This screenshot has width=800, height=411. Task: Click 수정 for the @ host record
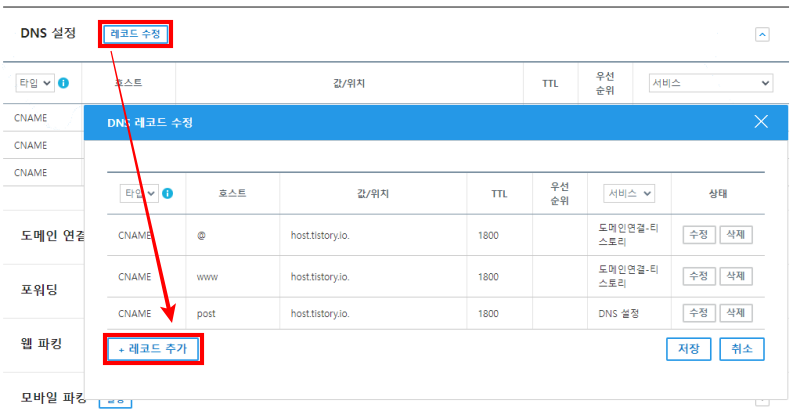(698, 235)
